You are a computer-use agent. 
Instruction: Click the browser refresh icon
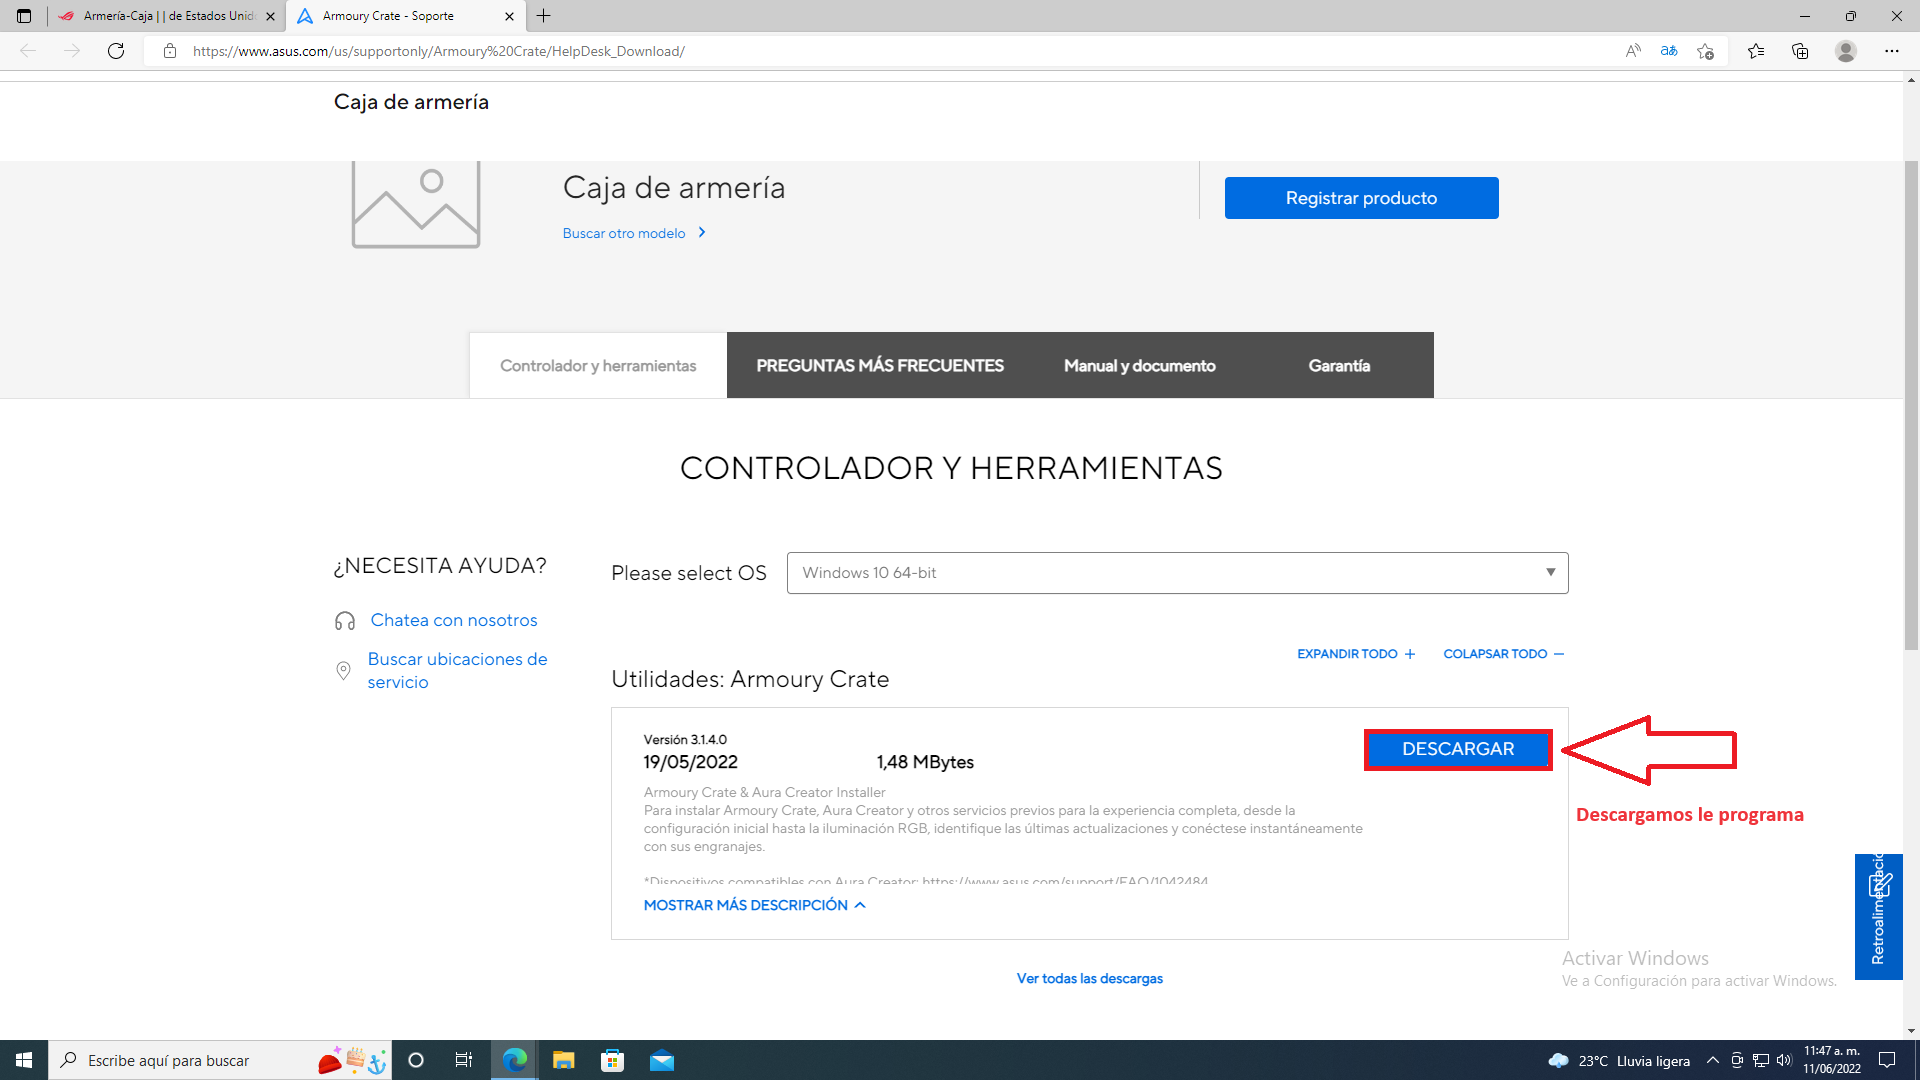click(116, 51)
